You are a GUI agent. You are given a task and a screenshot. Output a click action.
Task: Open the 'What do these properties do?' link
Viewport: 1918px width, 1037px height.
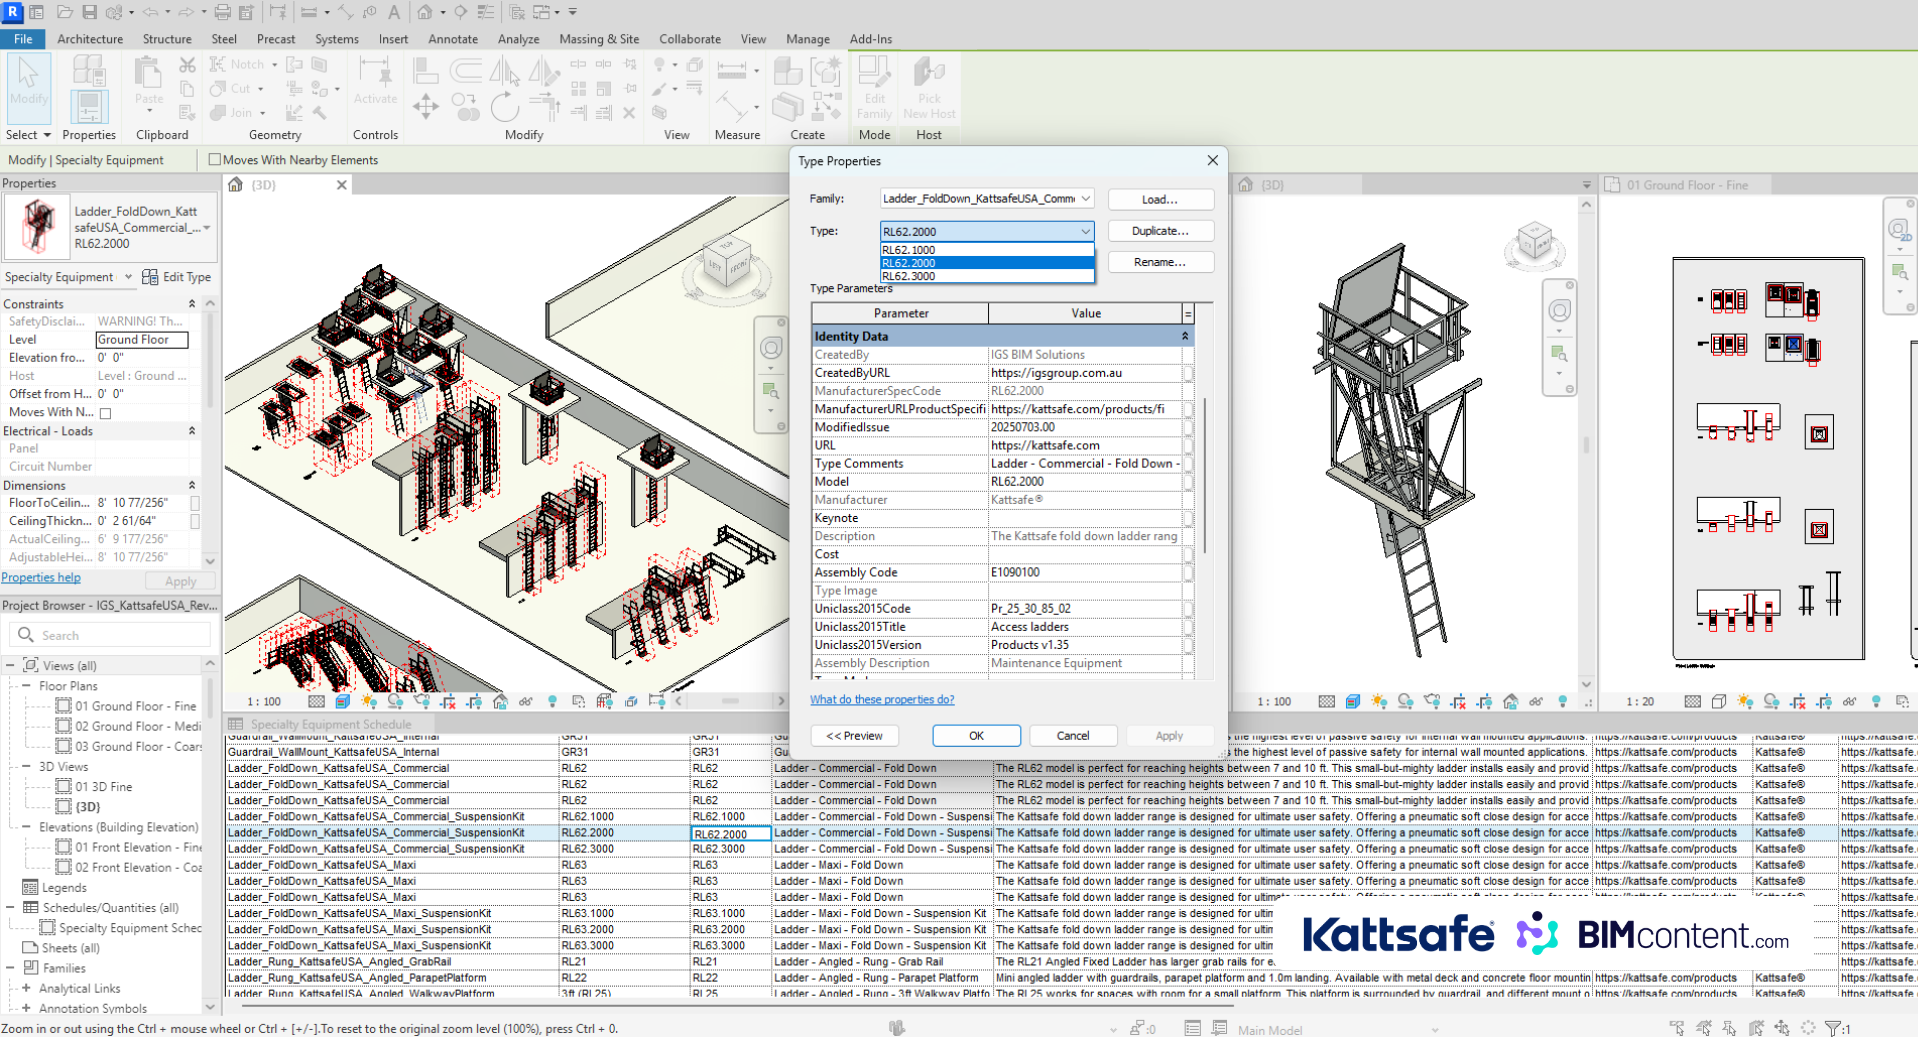click(882, 700)
